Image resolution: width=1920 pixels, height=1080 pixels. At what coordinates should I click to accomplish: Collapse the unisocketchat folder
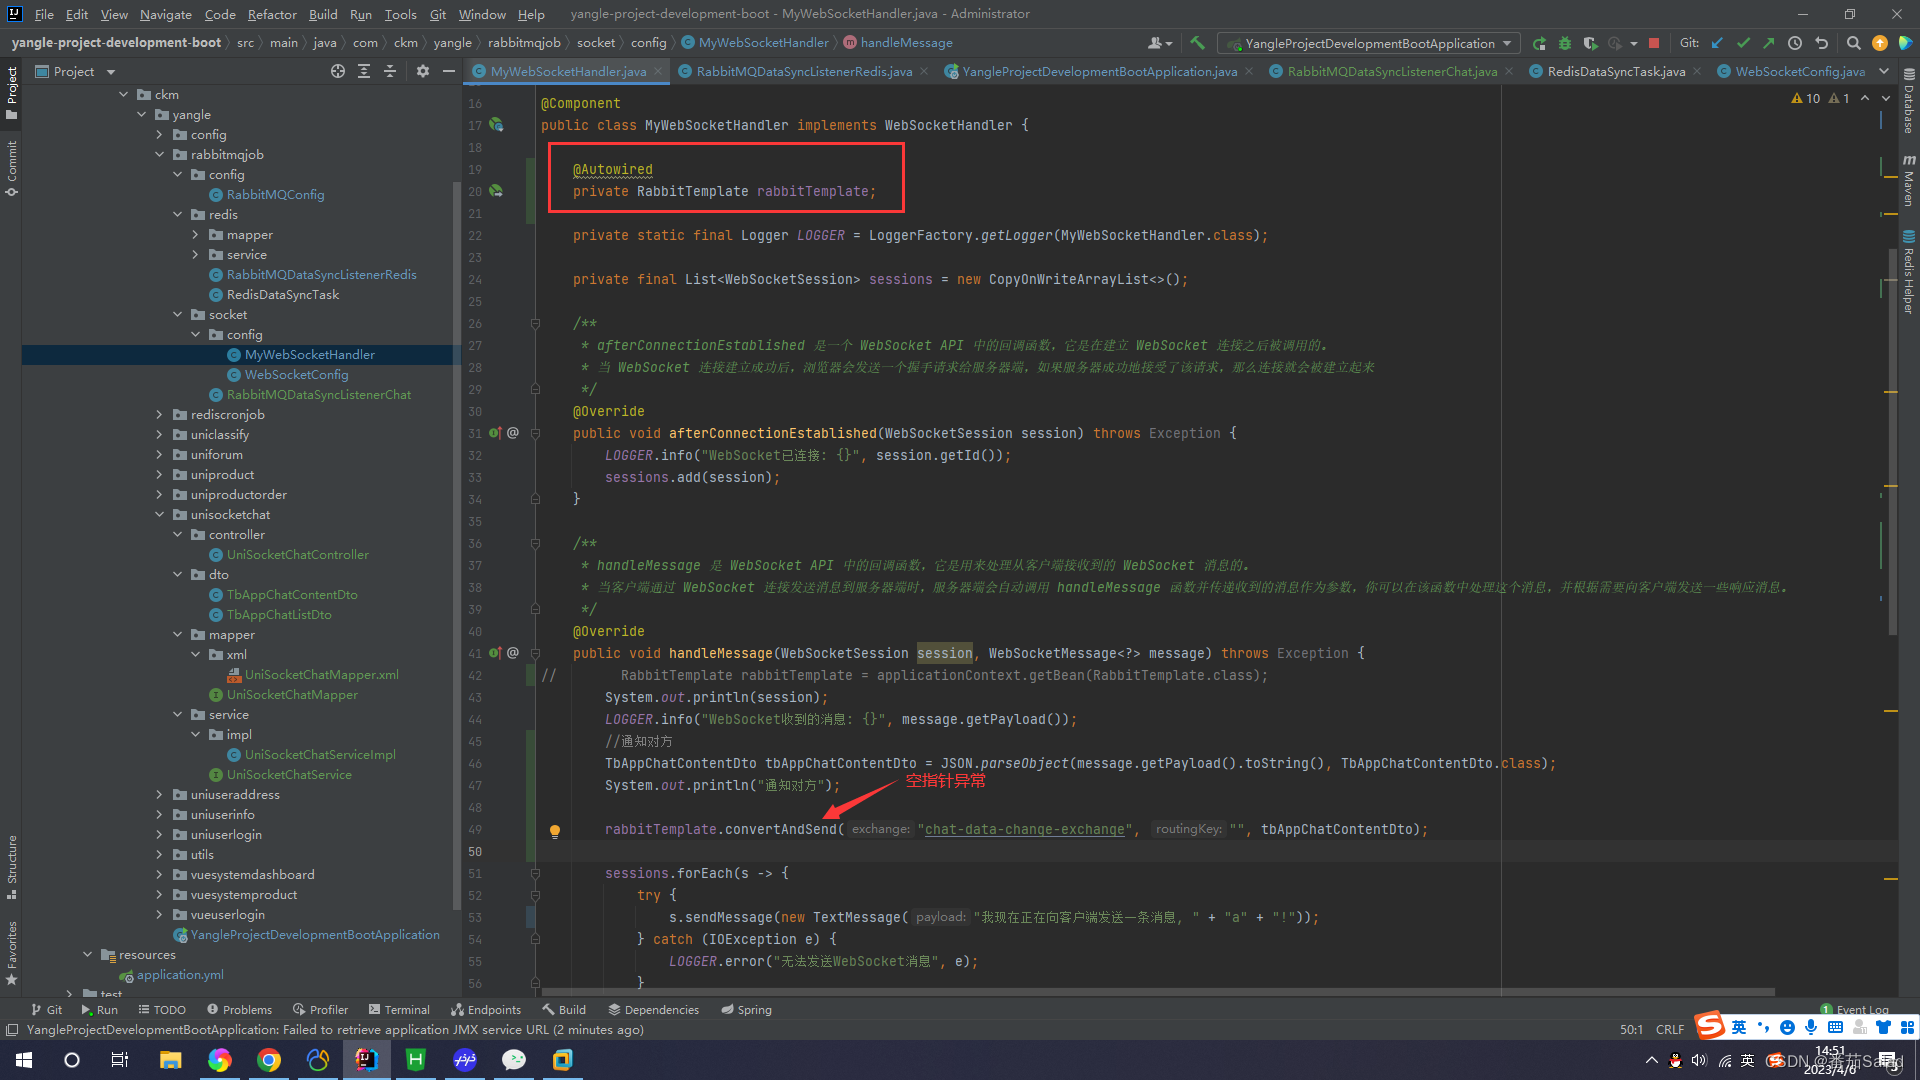160,515
